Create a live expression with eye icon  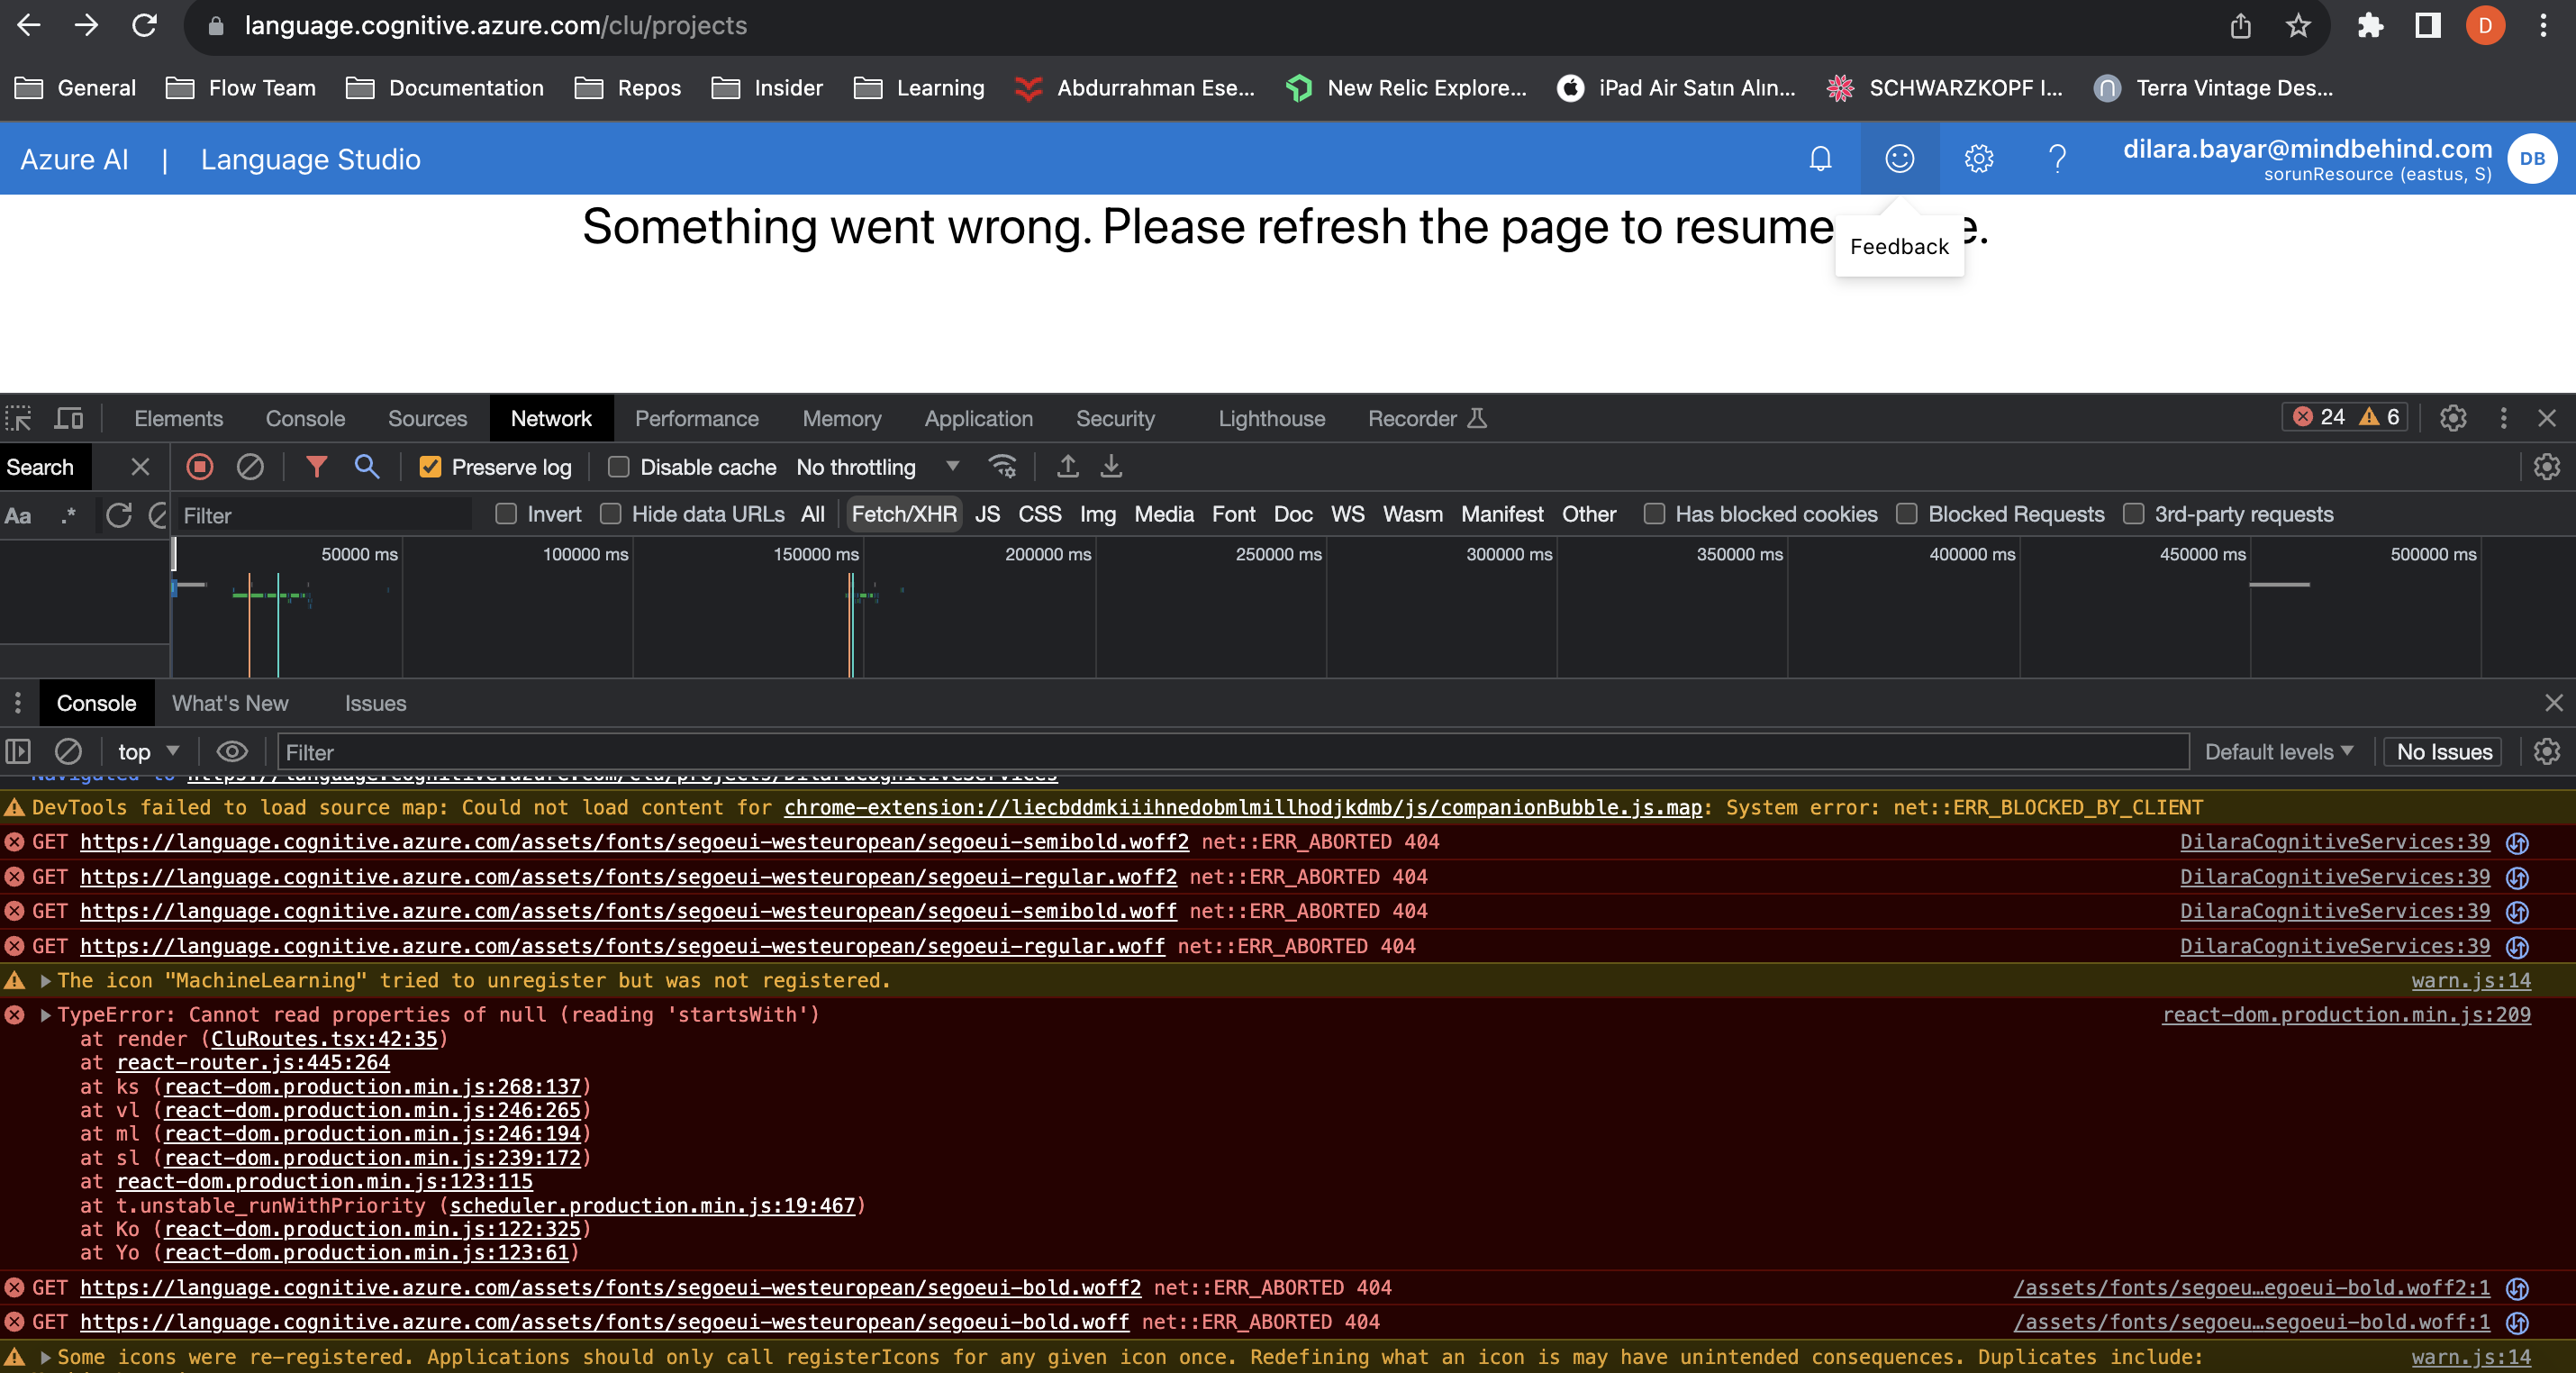(x=232, y=752)
